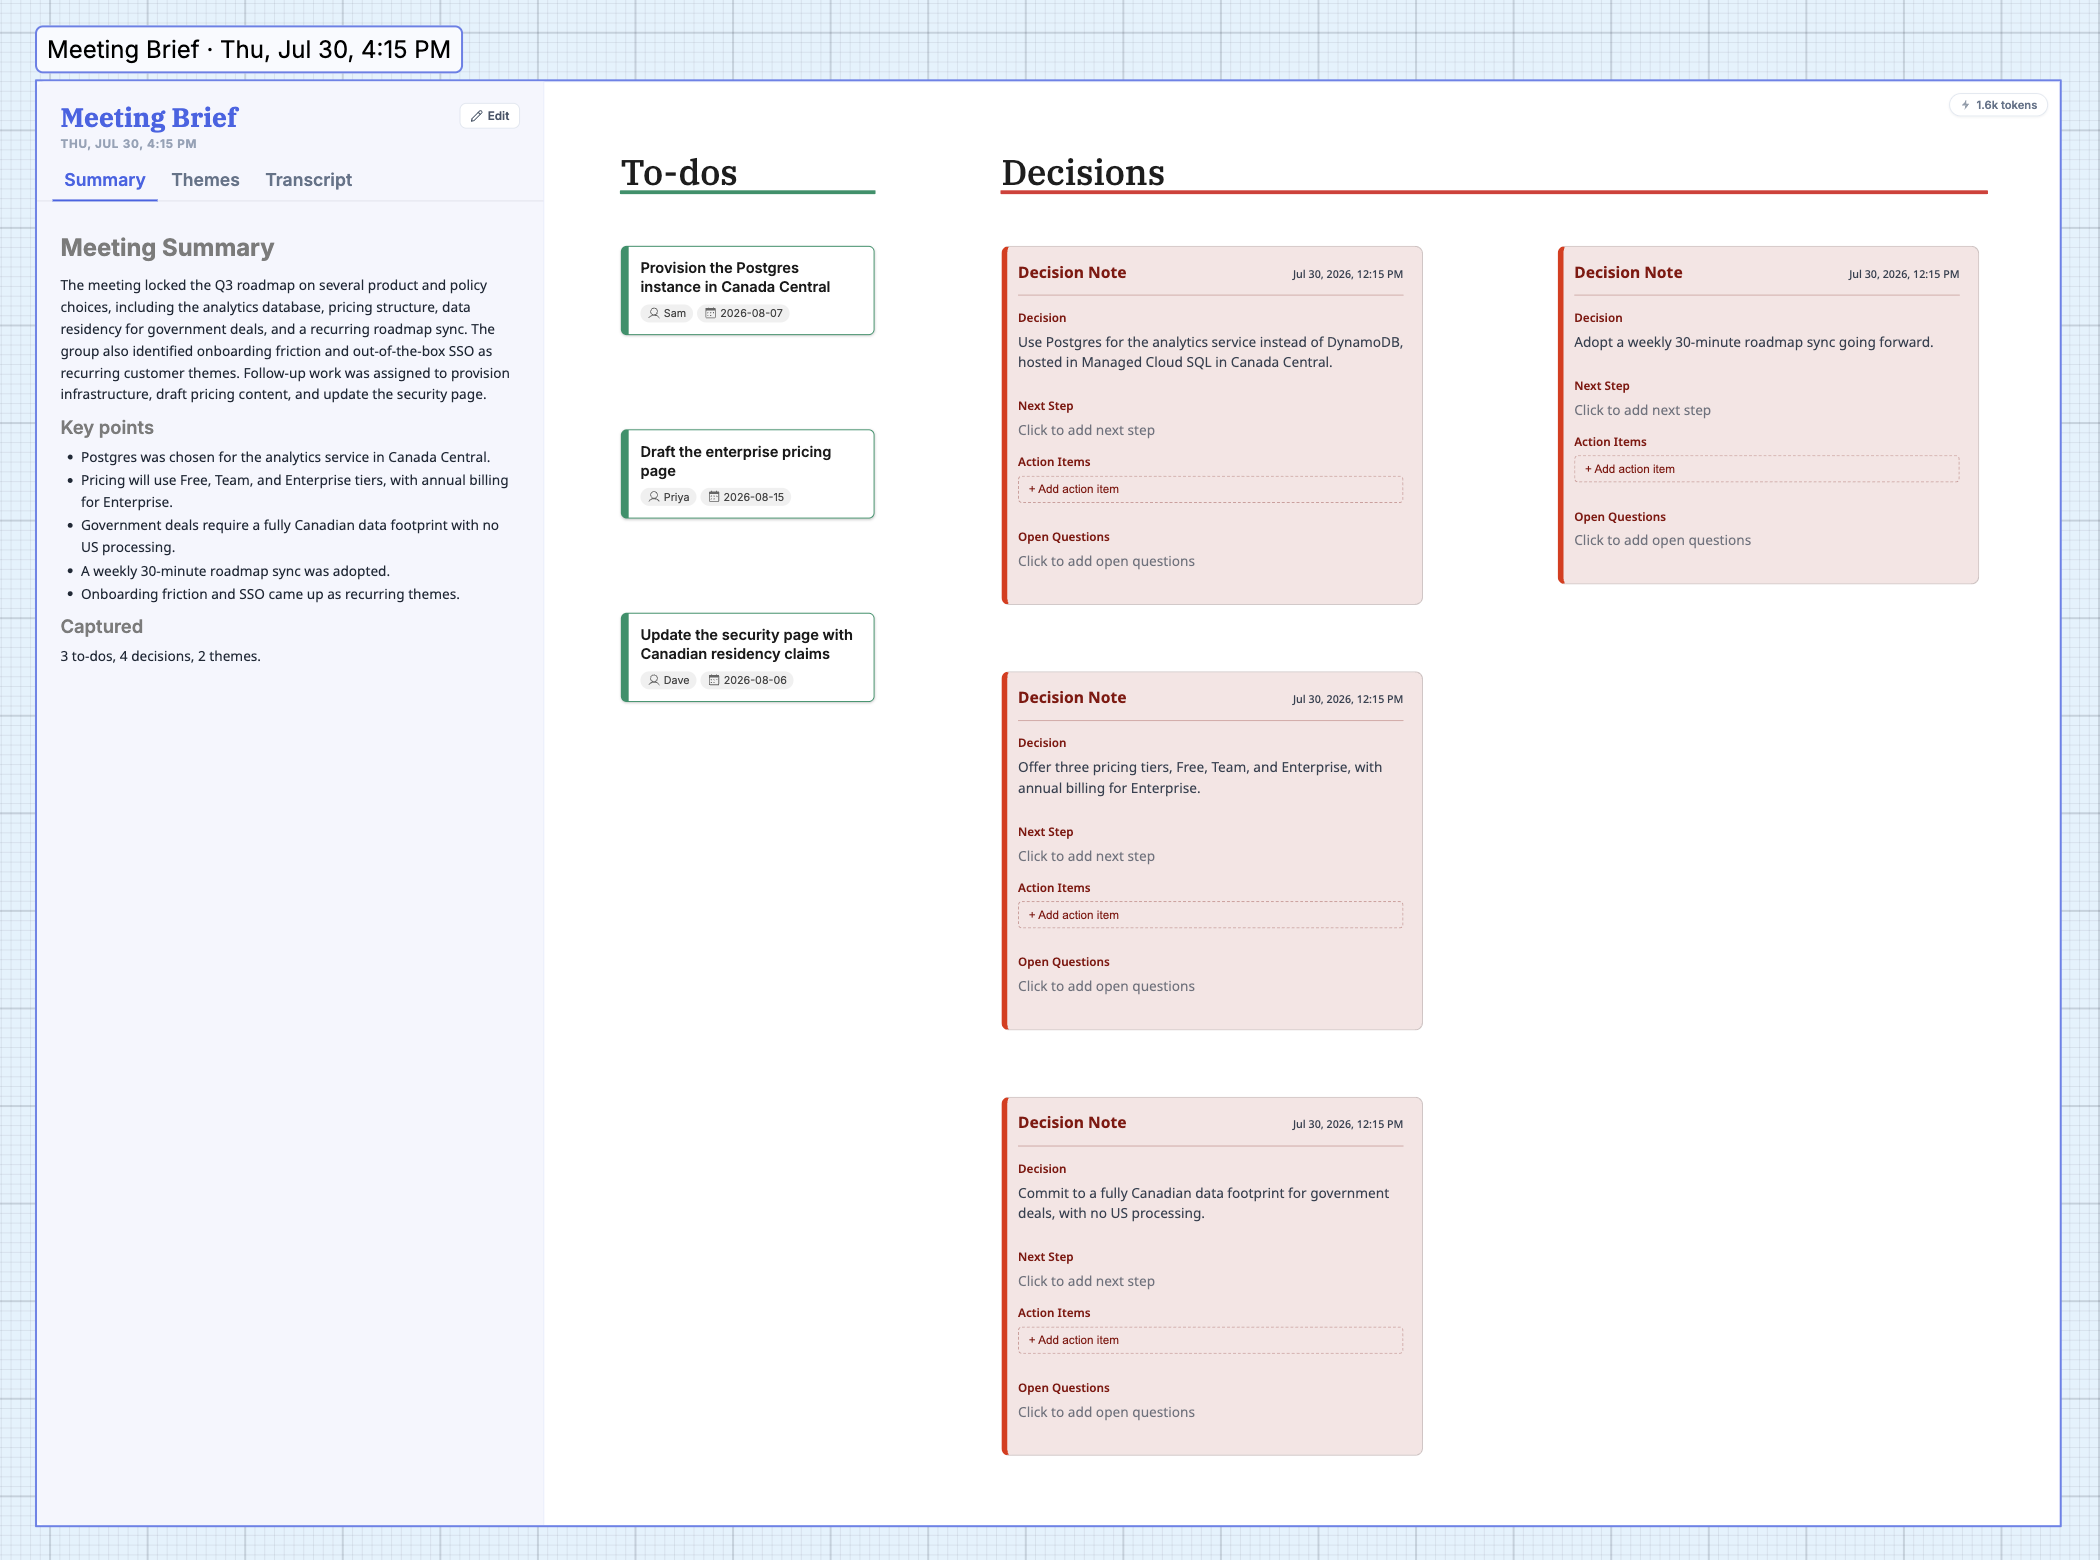Click the Decisions column heading

(1083, 172)
